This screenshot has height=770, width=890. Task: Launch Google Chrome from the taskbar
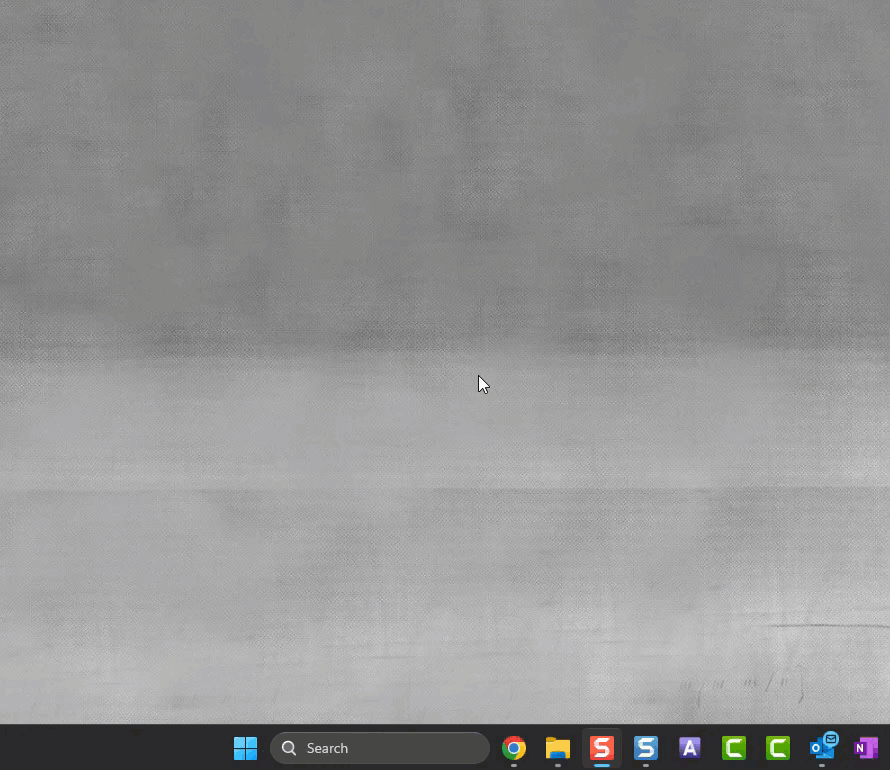click(514, 748)
